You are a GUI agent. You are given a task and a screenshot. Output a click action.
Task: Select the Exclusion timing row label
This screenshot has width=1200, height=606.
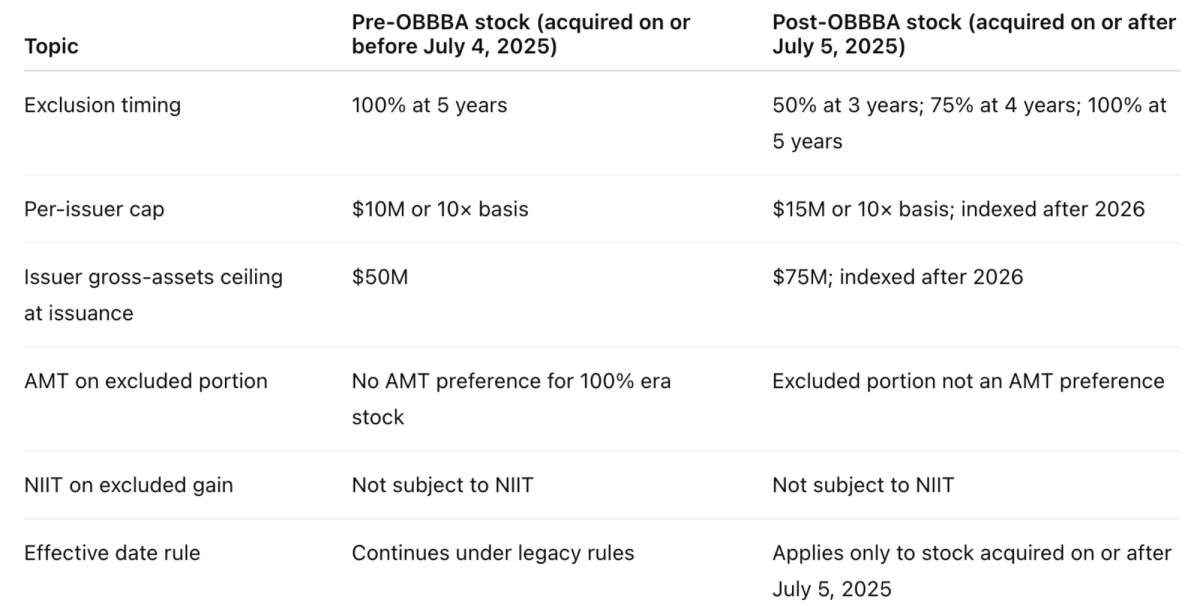[x=102, y=105]
